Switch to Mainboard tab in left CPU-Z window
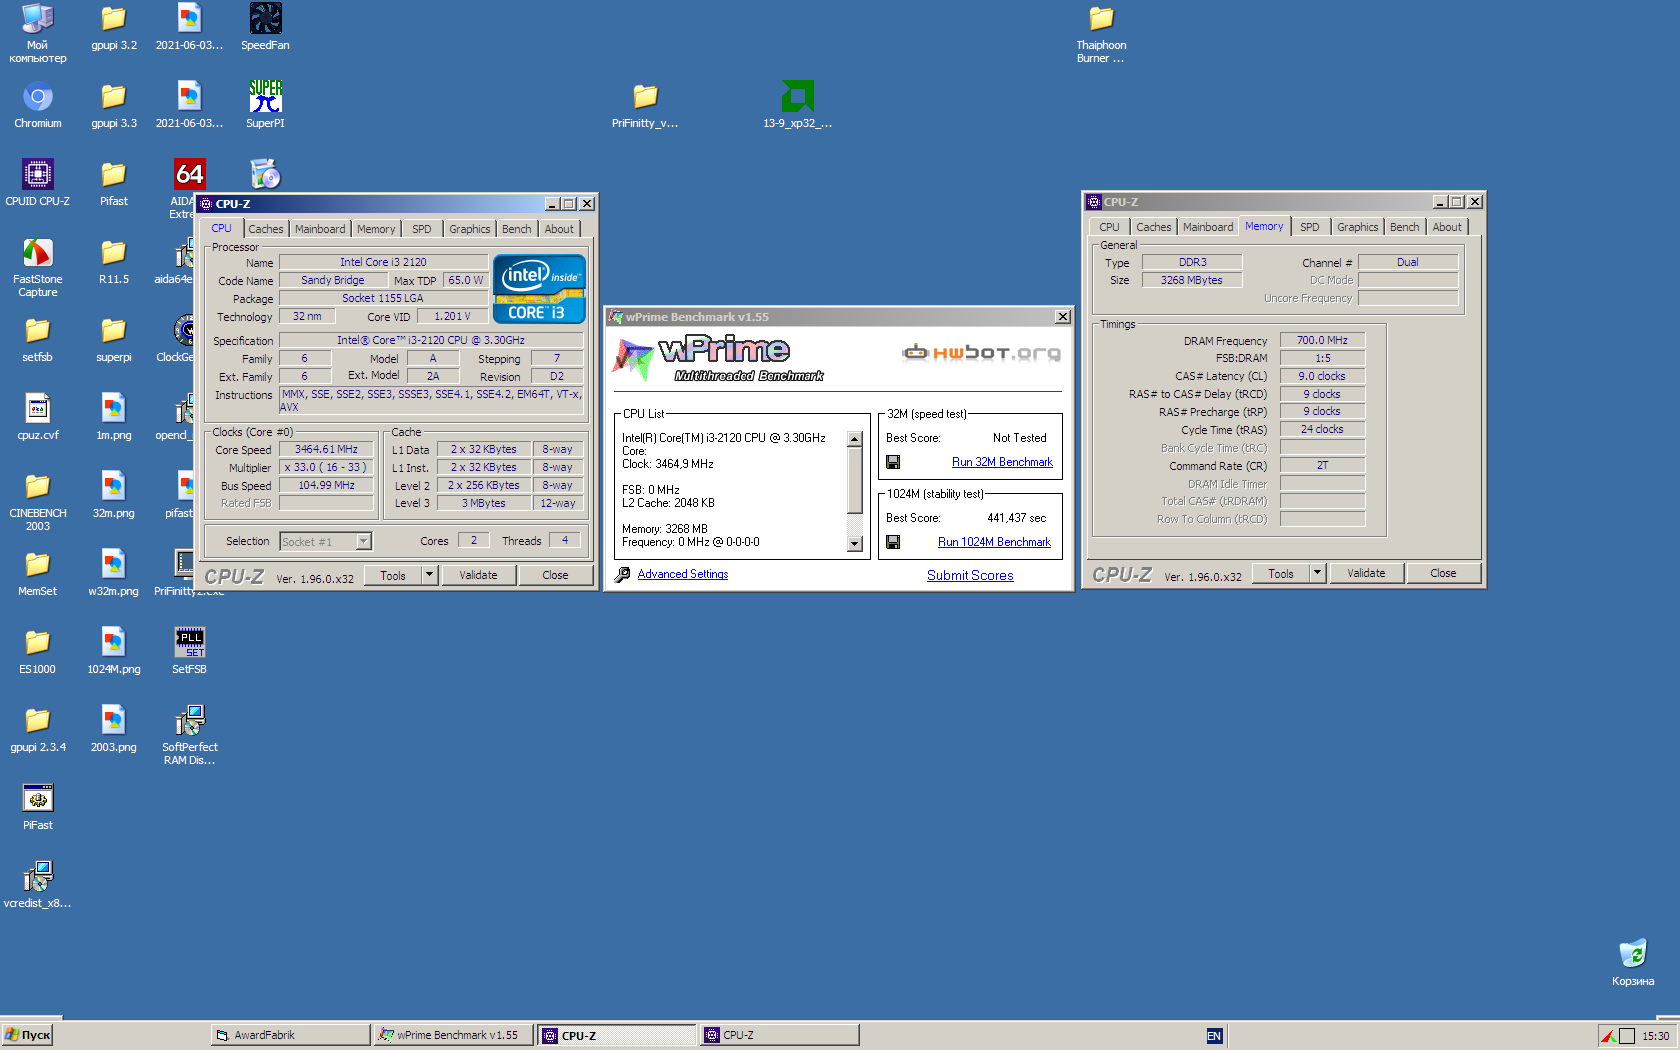The image size is (1680, 1050). [320, 229]
